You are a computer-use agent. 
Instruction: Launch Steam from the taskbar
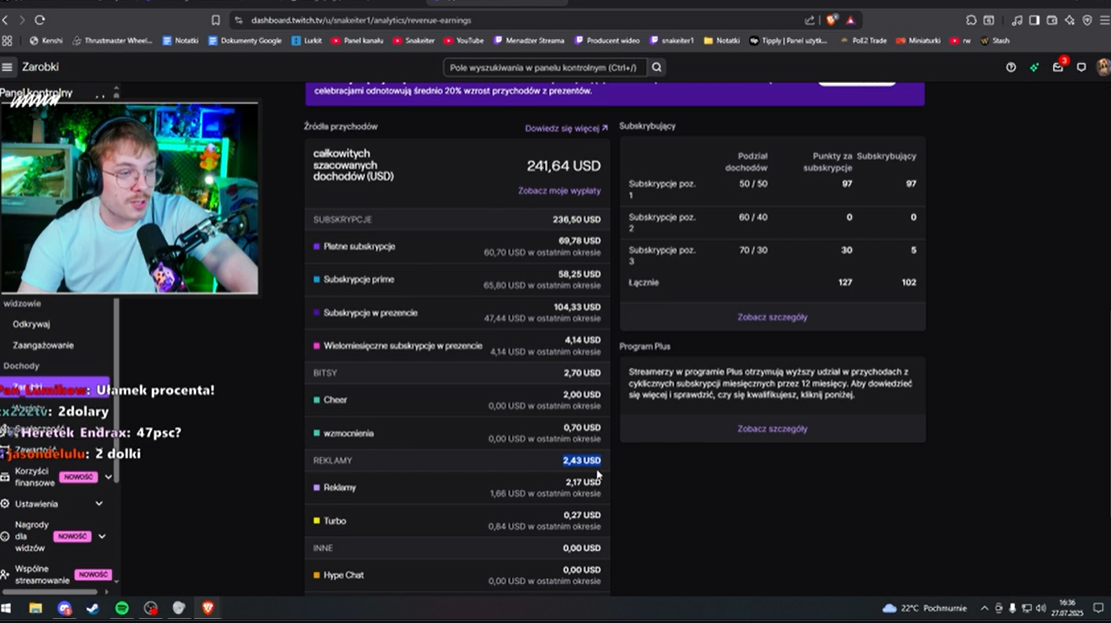click(x=93, y=608)
